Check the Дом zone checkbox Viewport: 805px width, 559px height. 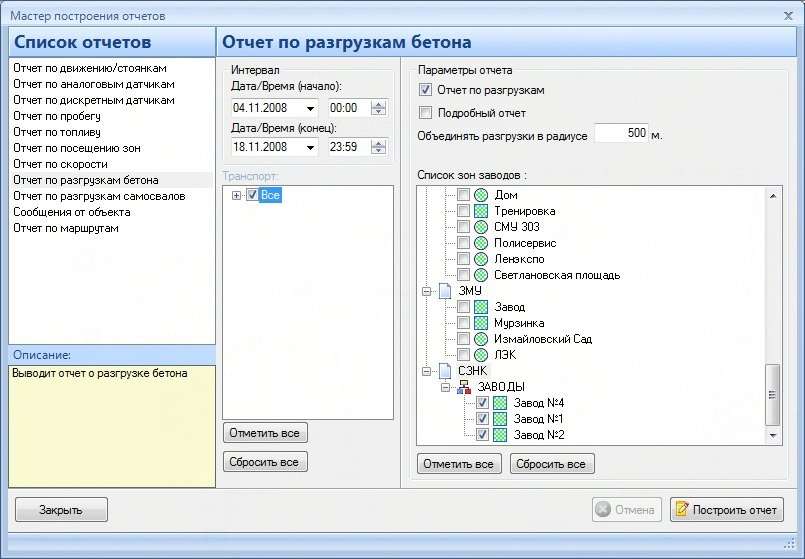(x=463, y=195)
